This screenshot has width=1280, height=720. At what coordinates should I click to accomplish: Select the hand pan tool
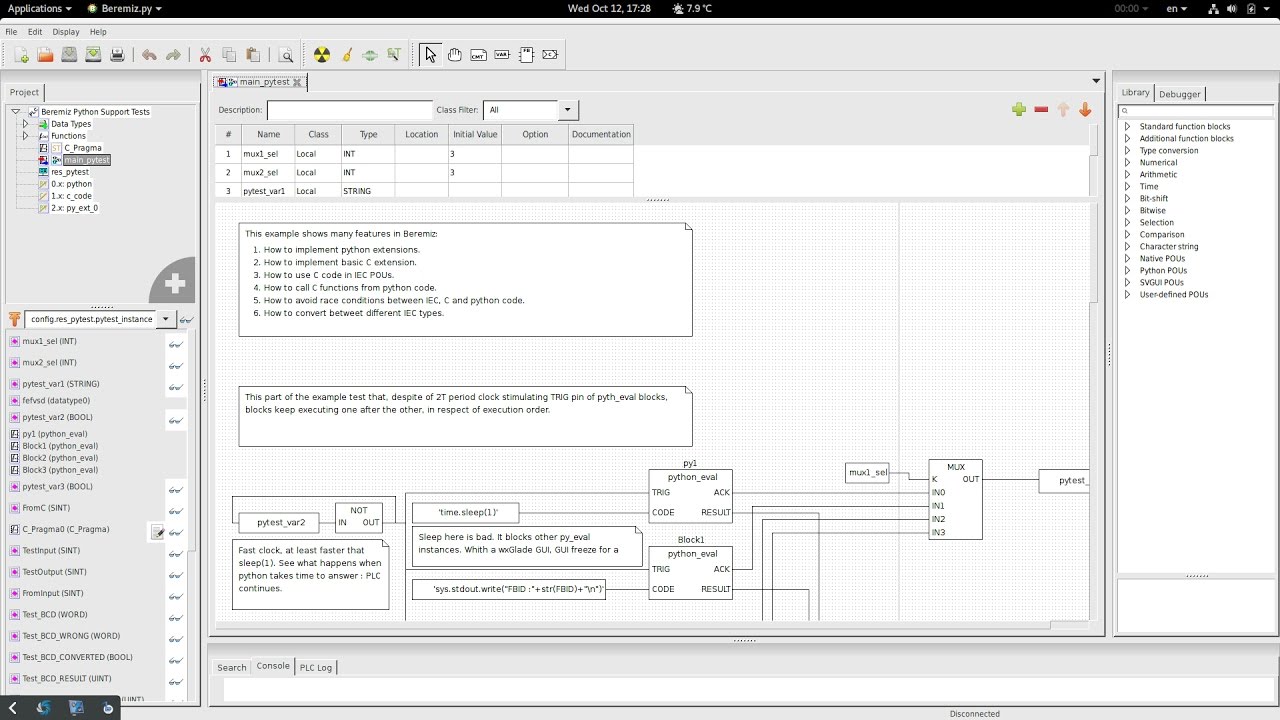[x=454, y=55]
